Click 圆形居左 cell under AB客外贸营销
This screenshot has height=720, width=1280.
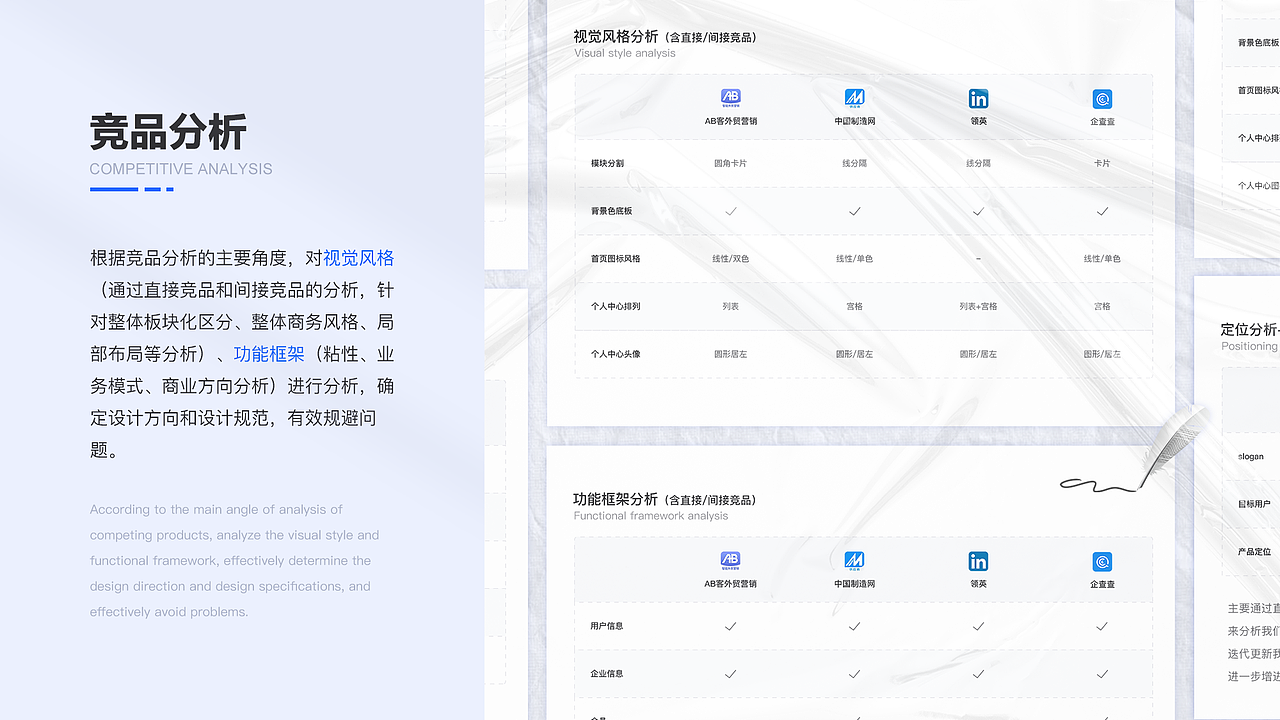(x=731, y=354)
